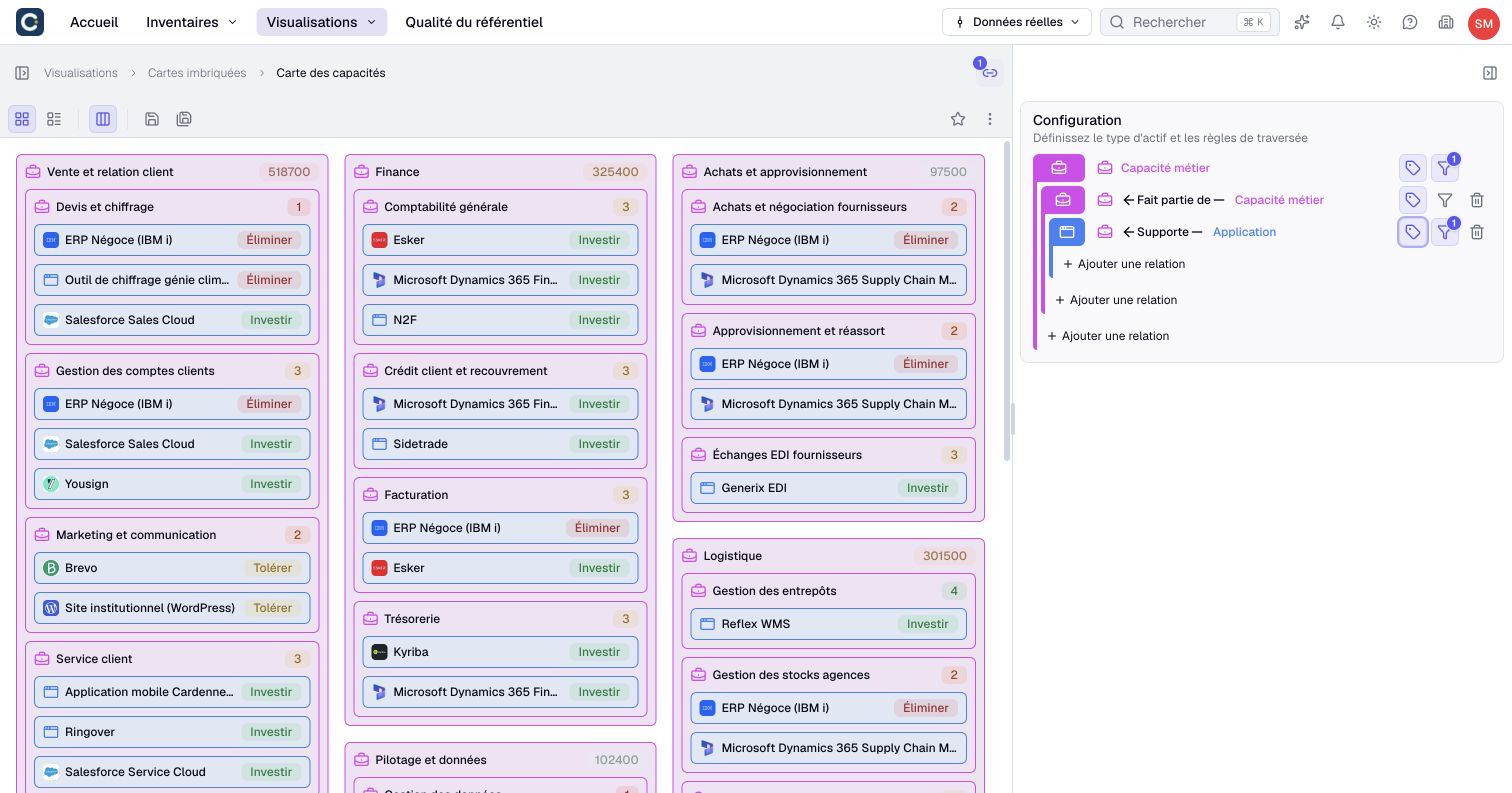Switch to list view layout
Screen dimensions: 1512x793
click(x=54, y=119)
